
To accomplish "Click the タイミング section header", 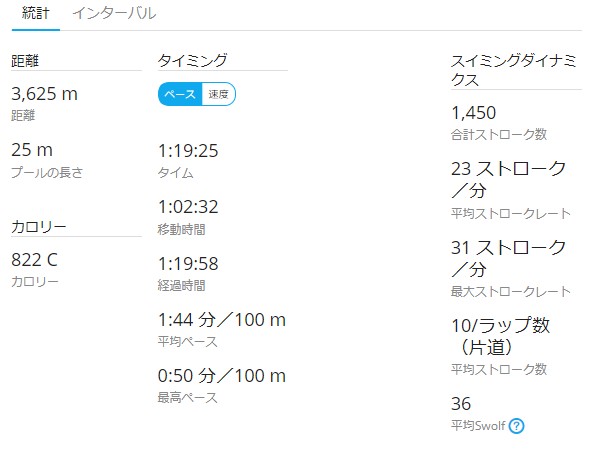I will (x=193, y=60).
